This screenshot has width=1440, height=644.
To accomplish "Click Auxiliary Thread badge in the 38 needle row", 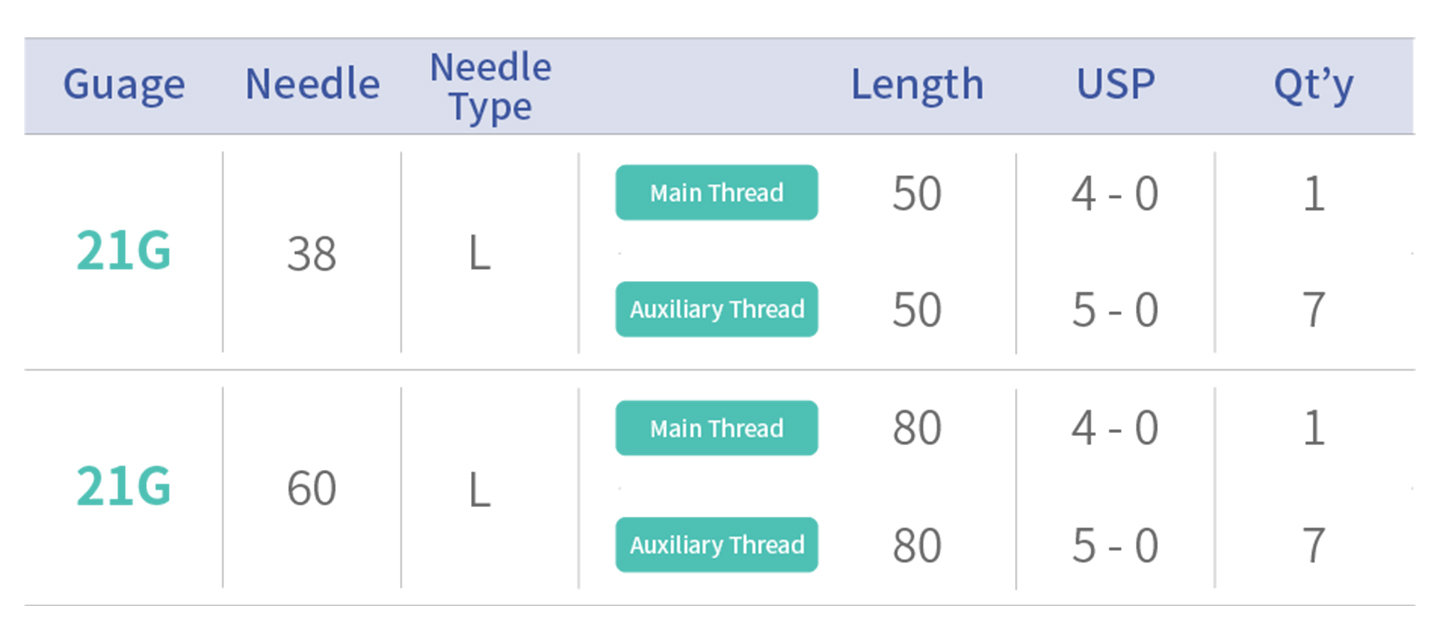I will (x=716, y=309).
